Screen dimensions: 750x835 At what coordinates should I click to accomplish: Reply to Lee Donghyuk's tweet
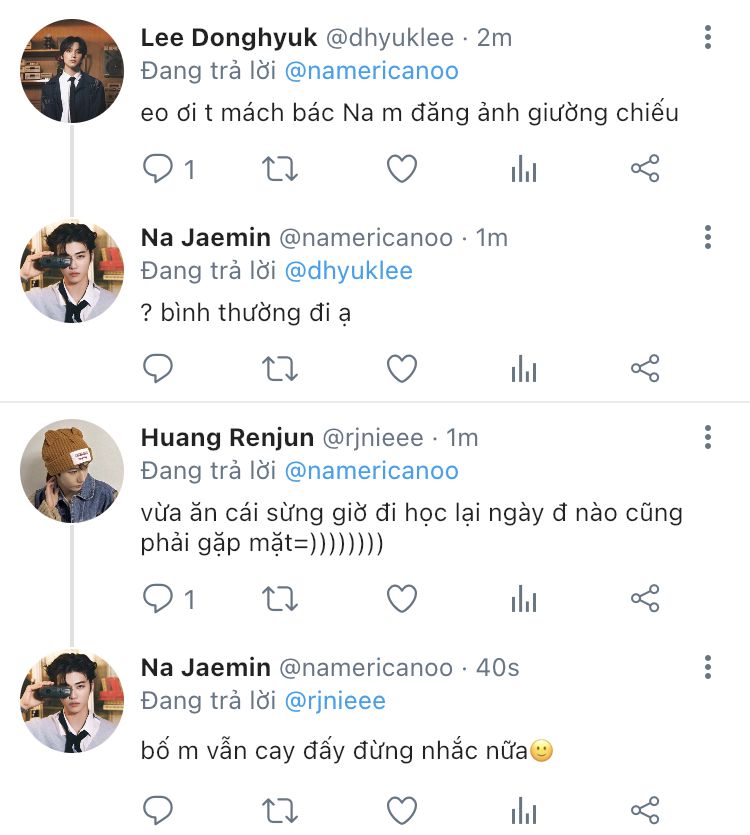coord(158,168)
